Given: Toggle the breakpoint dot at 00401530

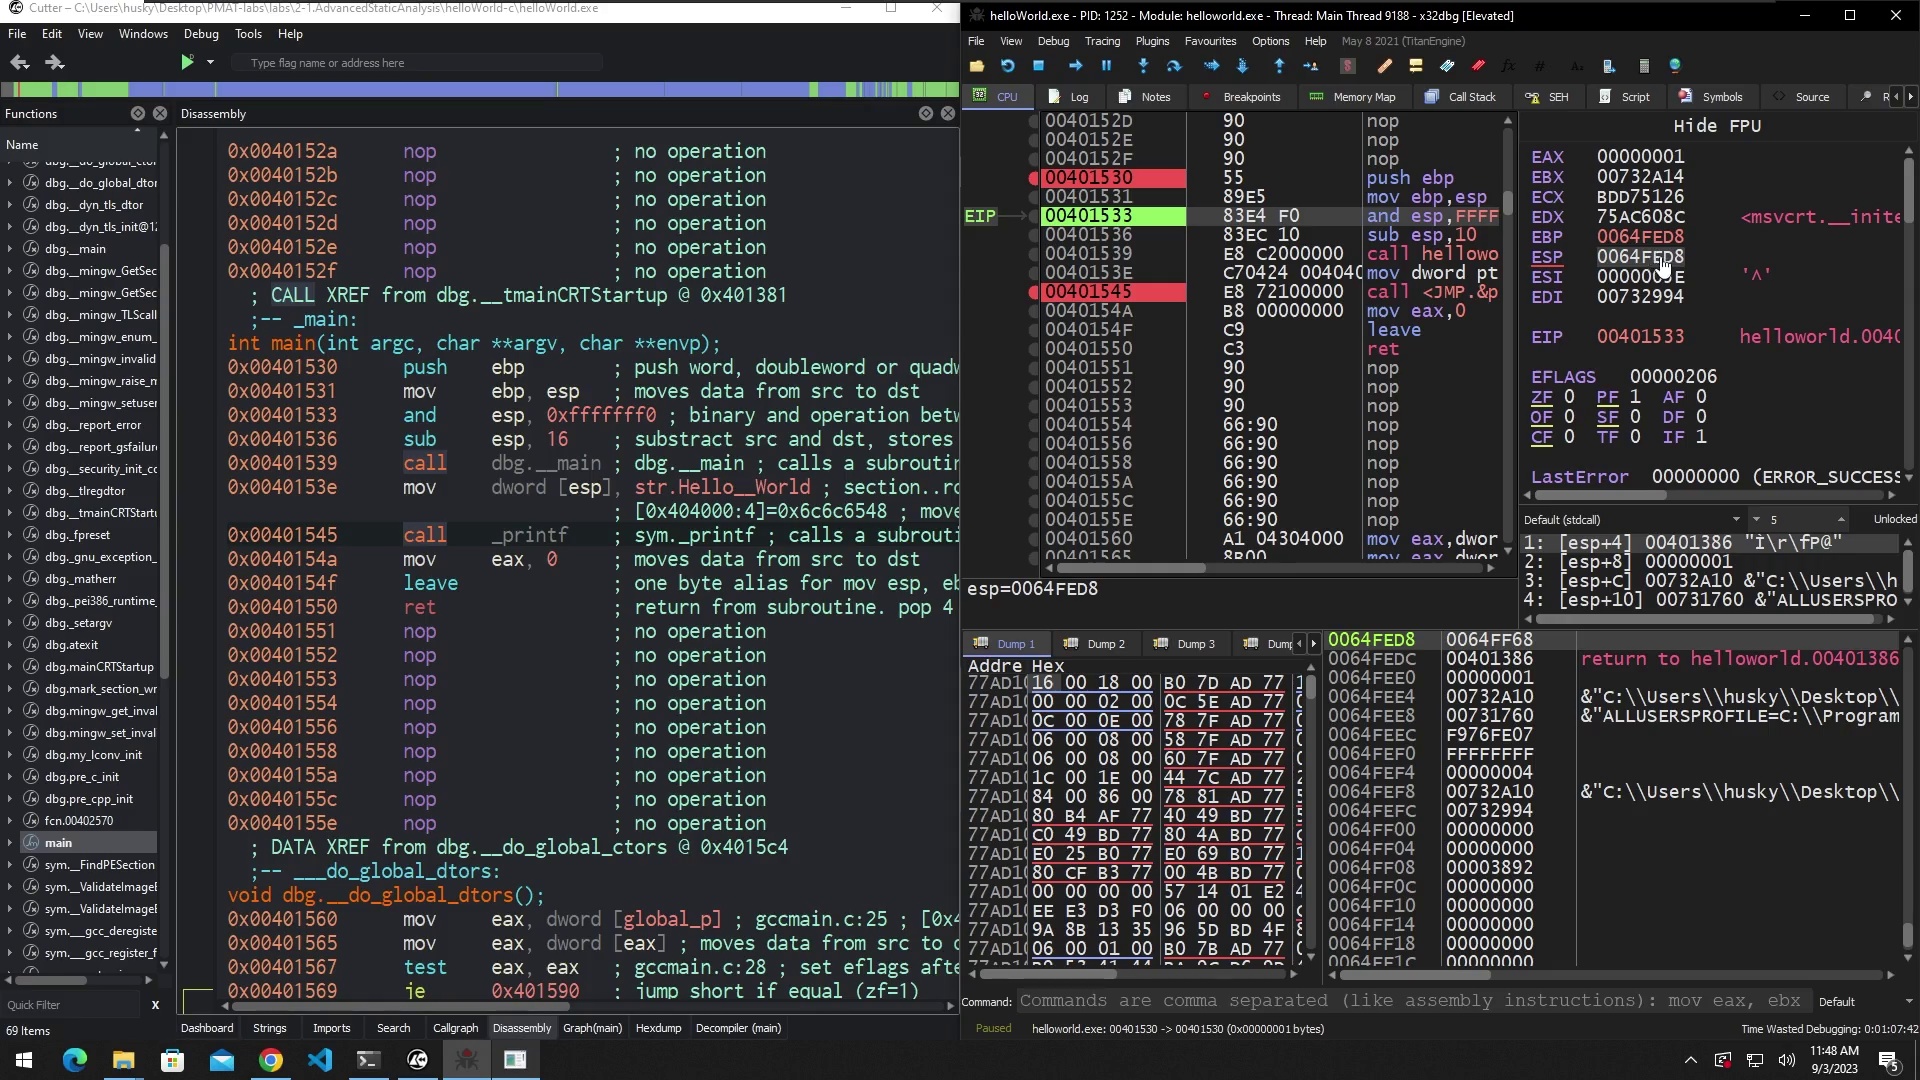Looking at the screenshot, I should 1034,178.
